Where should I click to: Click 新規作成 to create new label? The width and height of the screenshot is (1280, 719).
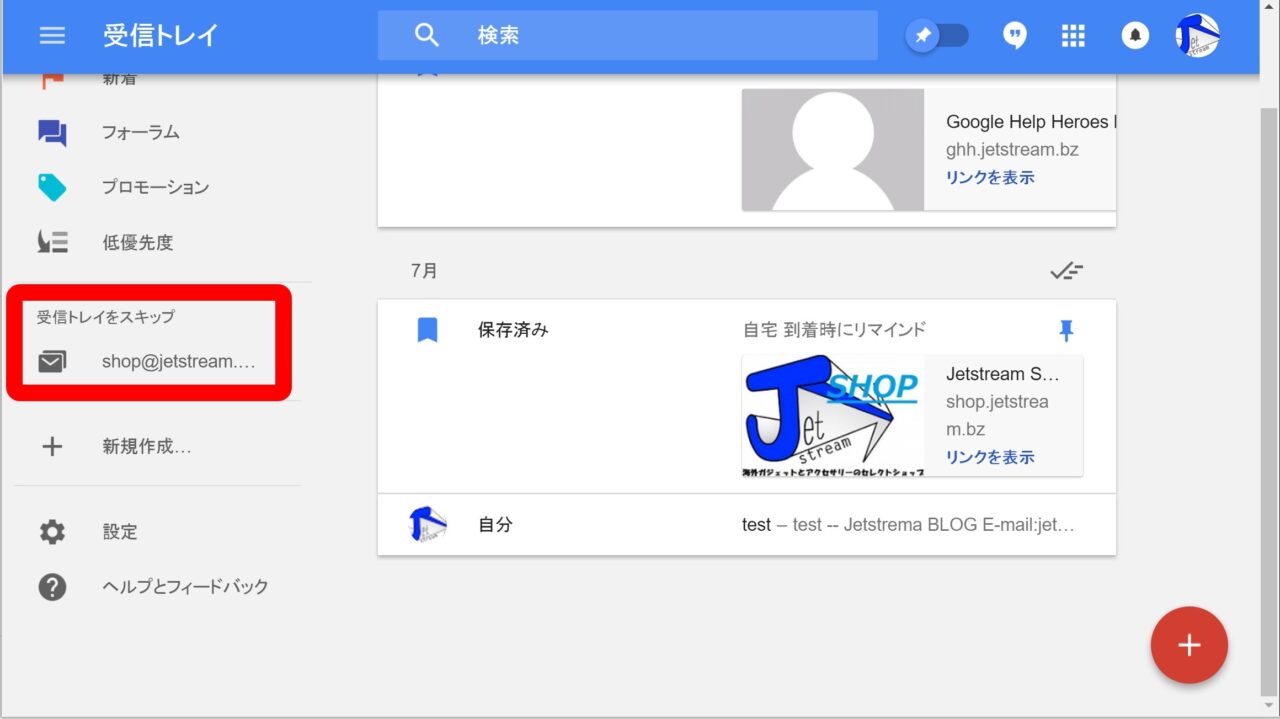coord(146,447)
